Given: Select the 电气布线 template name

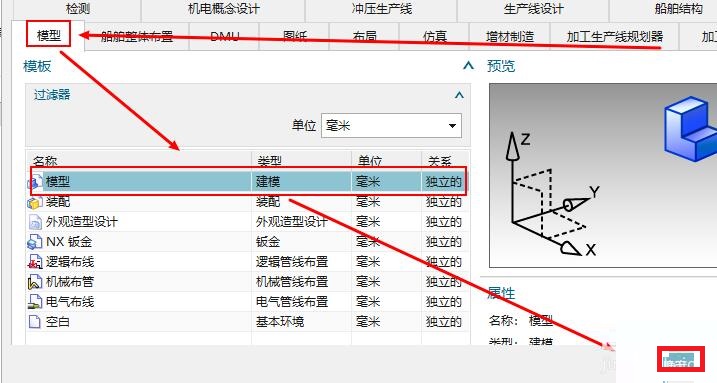Looking at the screenshot, I should click(70, 302).
